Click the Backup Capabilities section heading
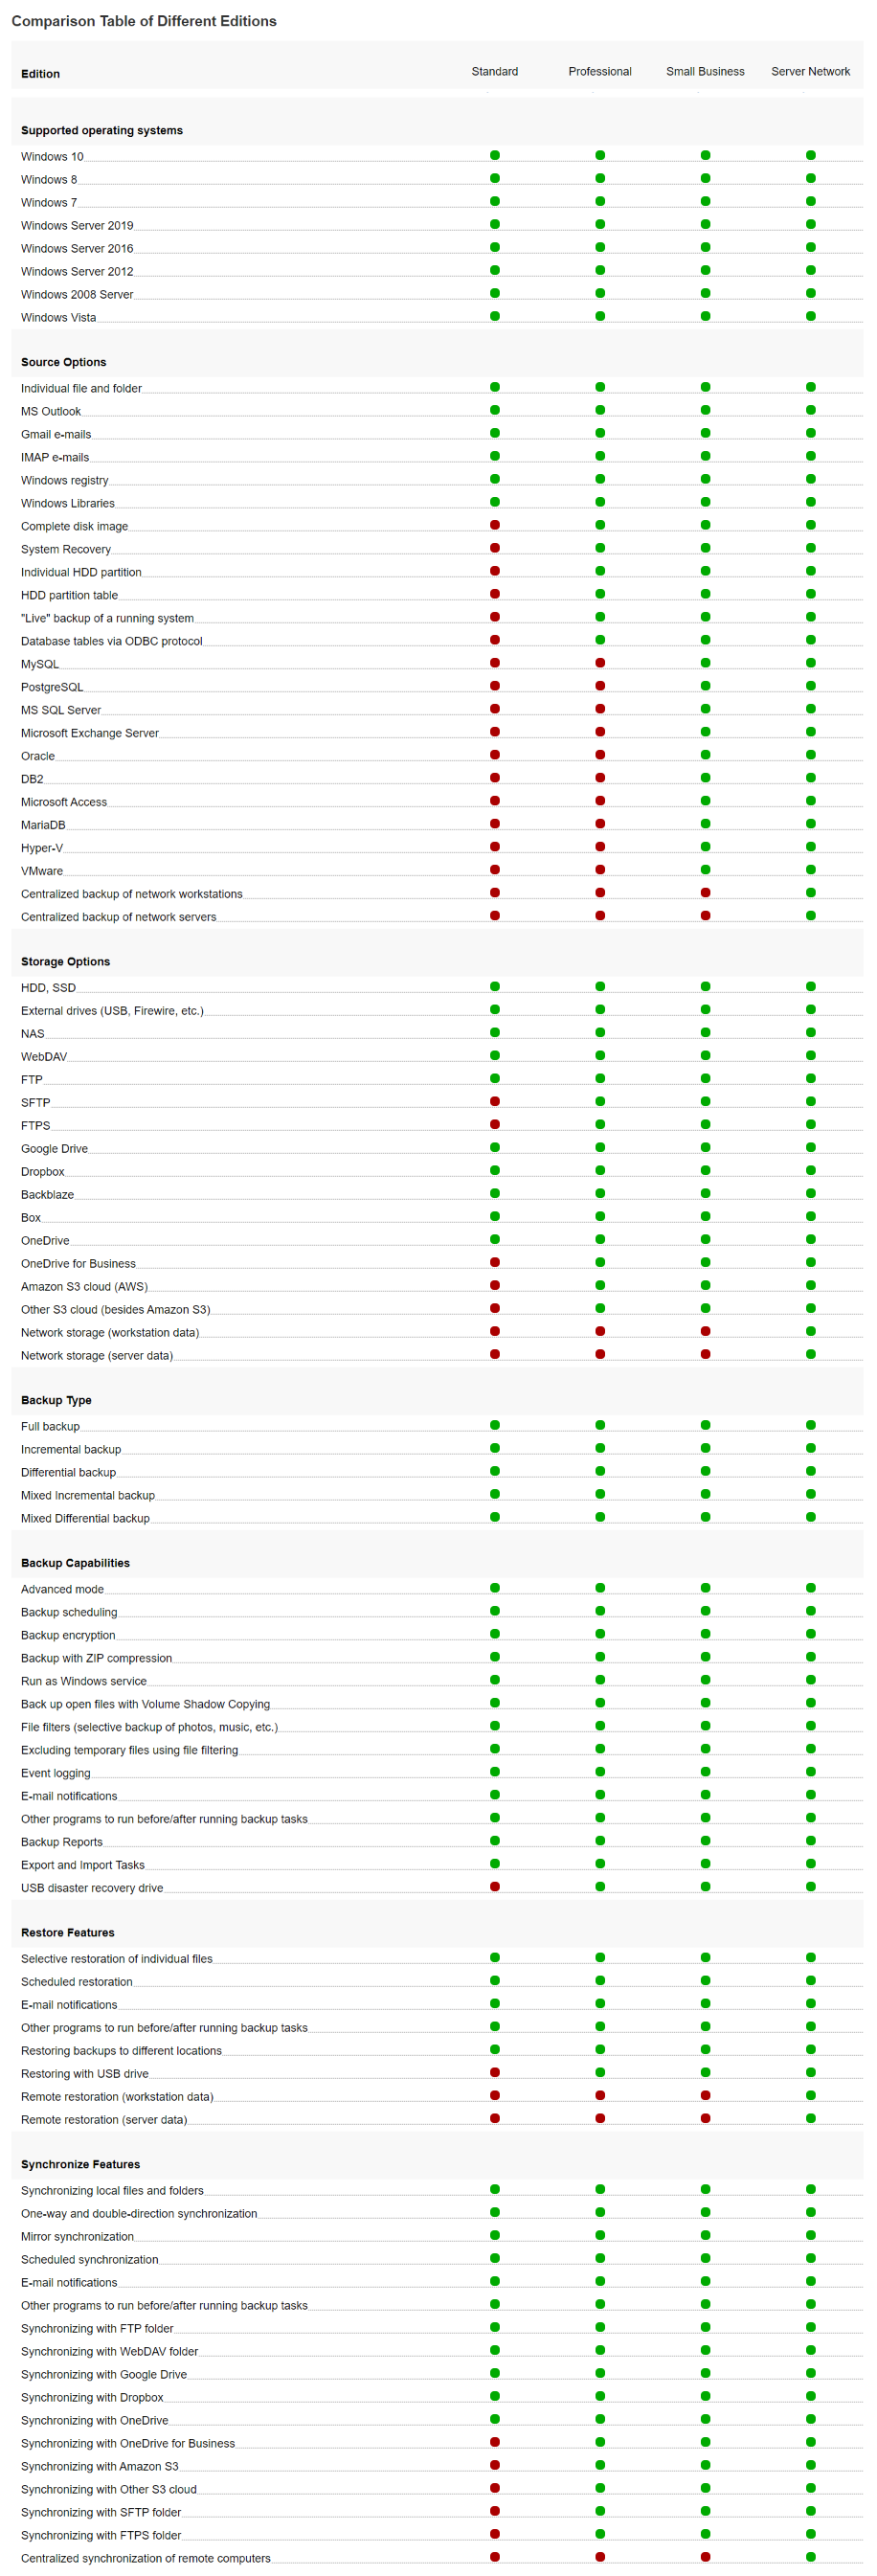Image resolution: width=877 pixels, height=2576 pixels. click(x=76, y=1563)
